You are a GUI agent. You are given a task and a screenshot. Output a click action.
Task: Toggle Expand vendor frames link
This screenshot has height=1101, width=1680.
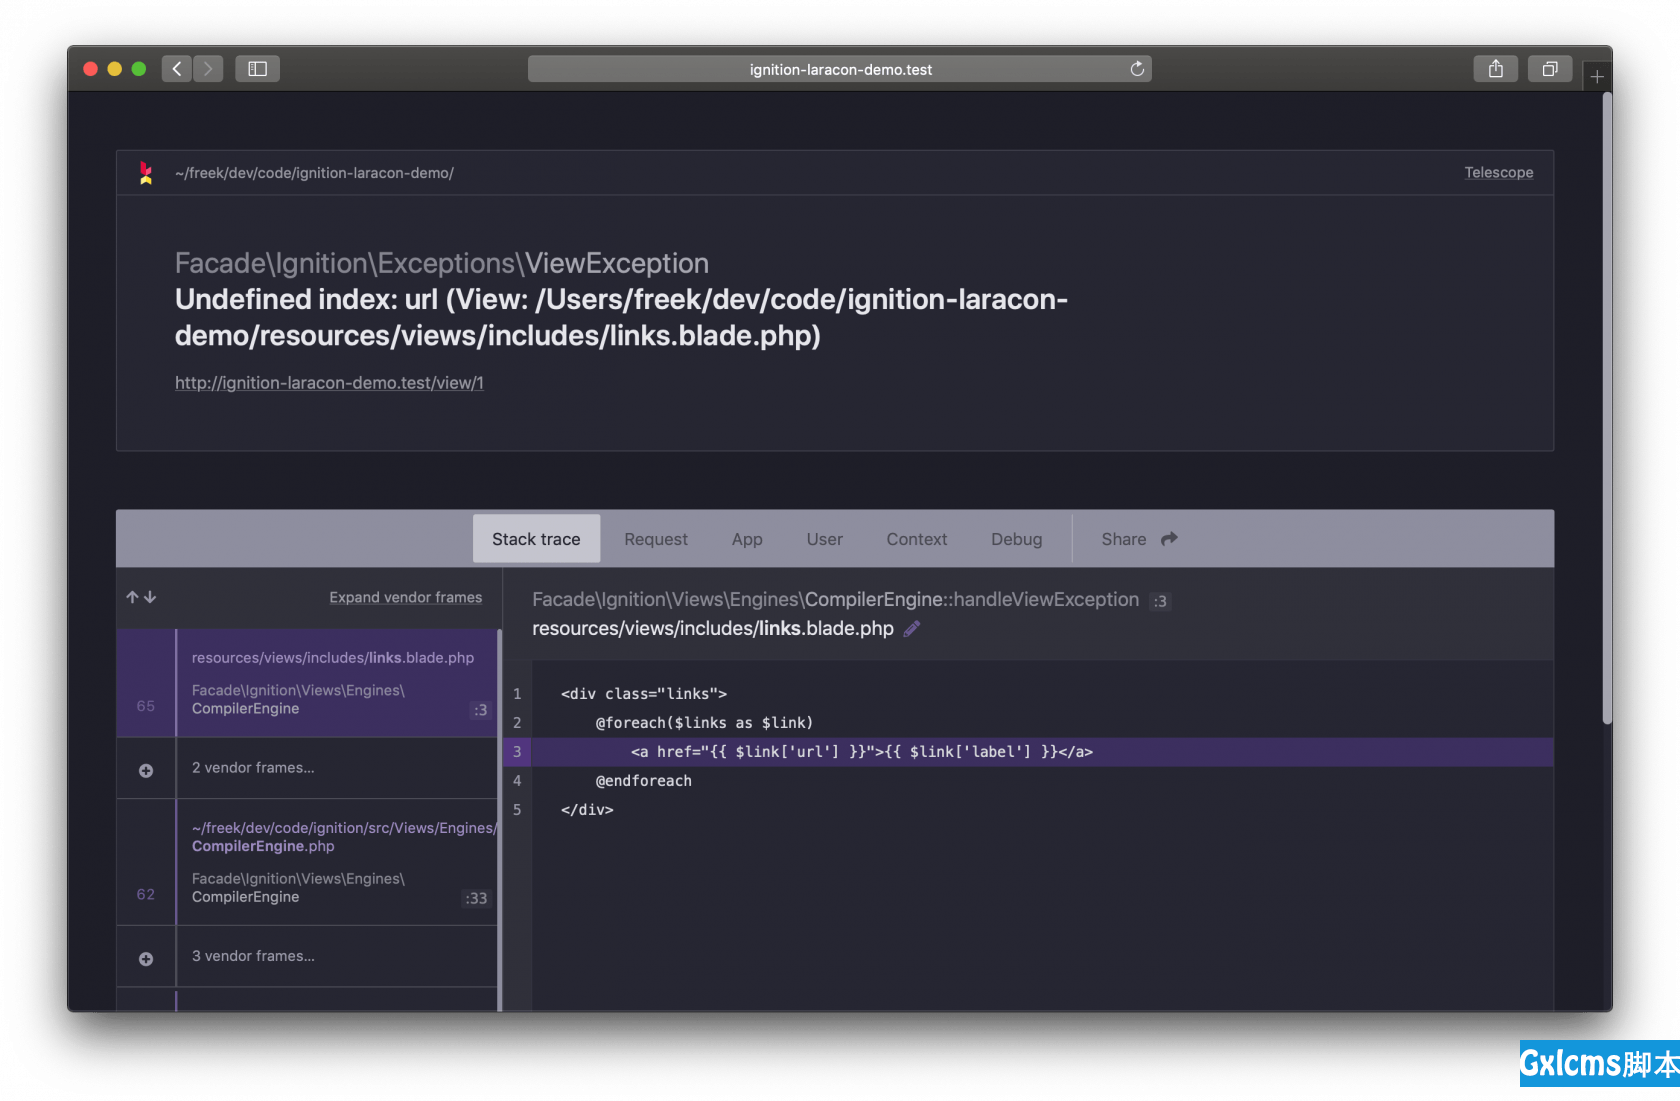point(405,597)
